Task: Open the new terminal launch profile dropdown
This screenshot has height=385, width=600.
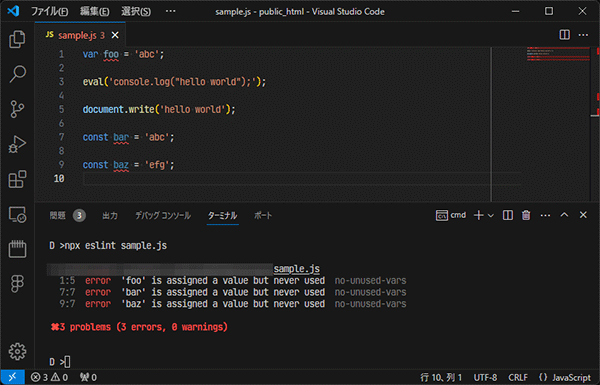Action: click(x=491, y=215)
